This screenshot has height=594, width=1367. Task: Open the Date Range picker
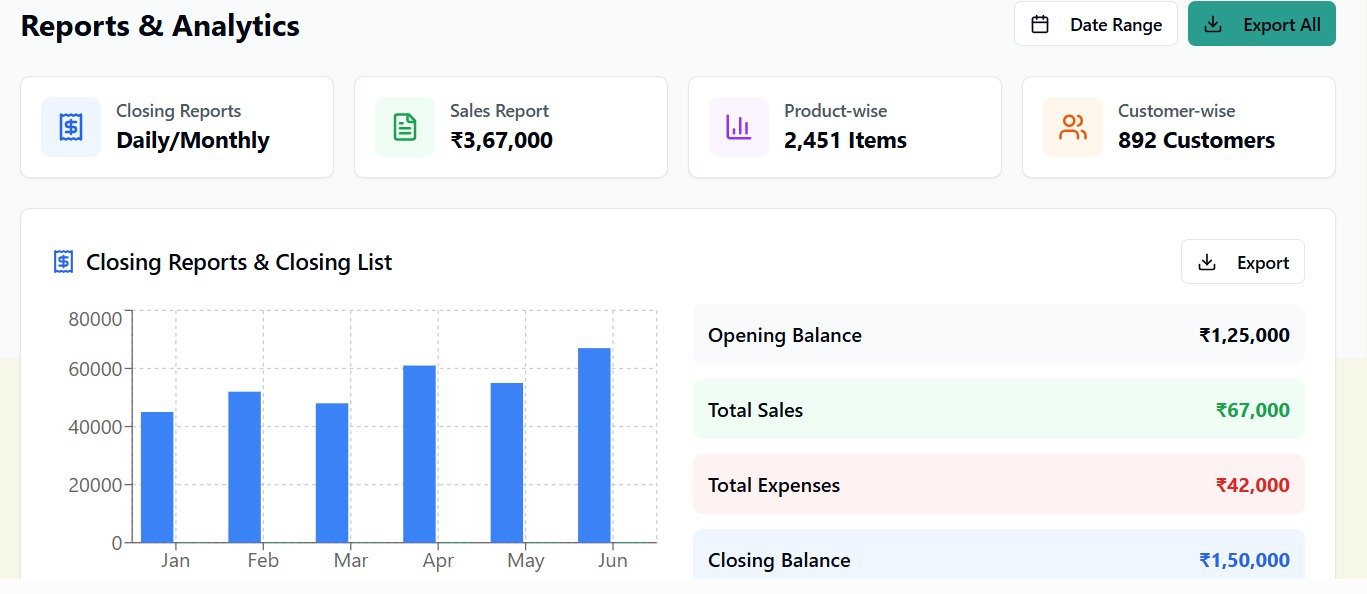(x=1095, y=25)
